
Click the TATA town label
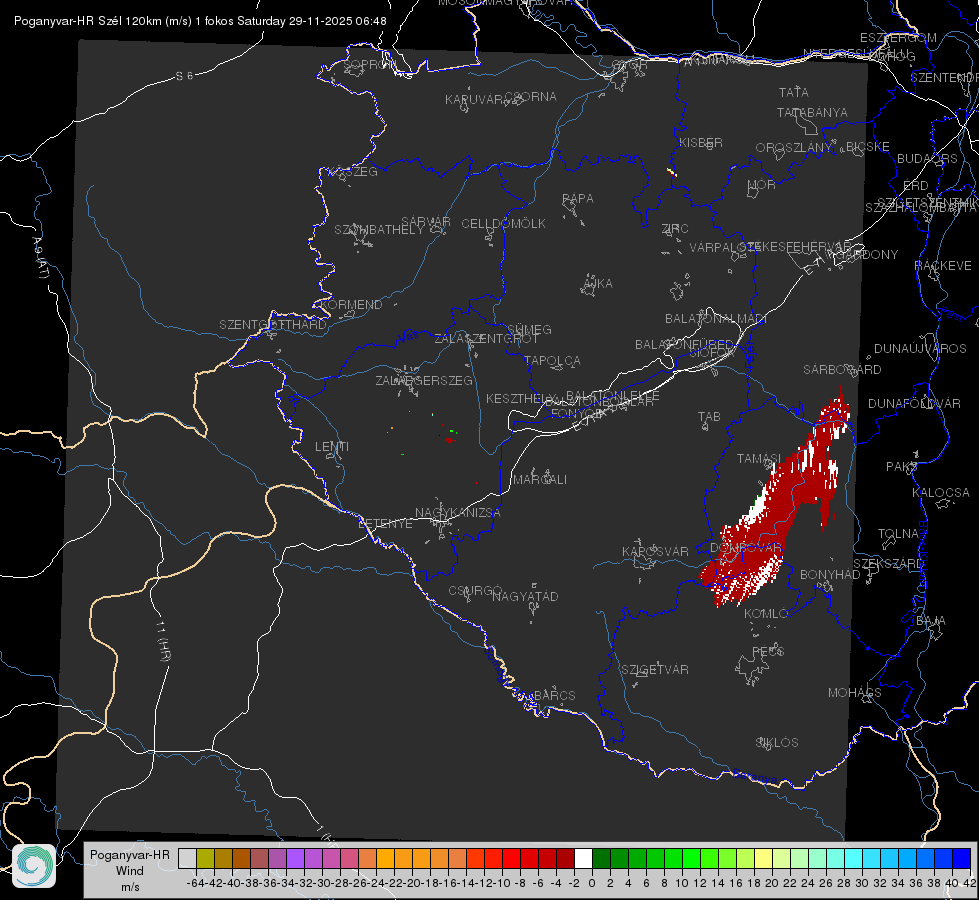794,92
